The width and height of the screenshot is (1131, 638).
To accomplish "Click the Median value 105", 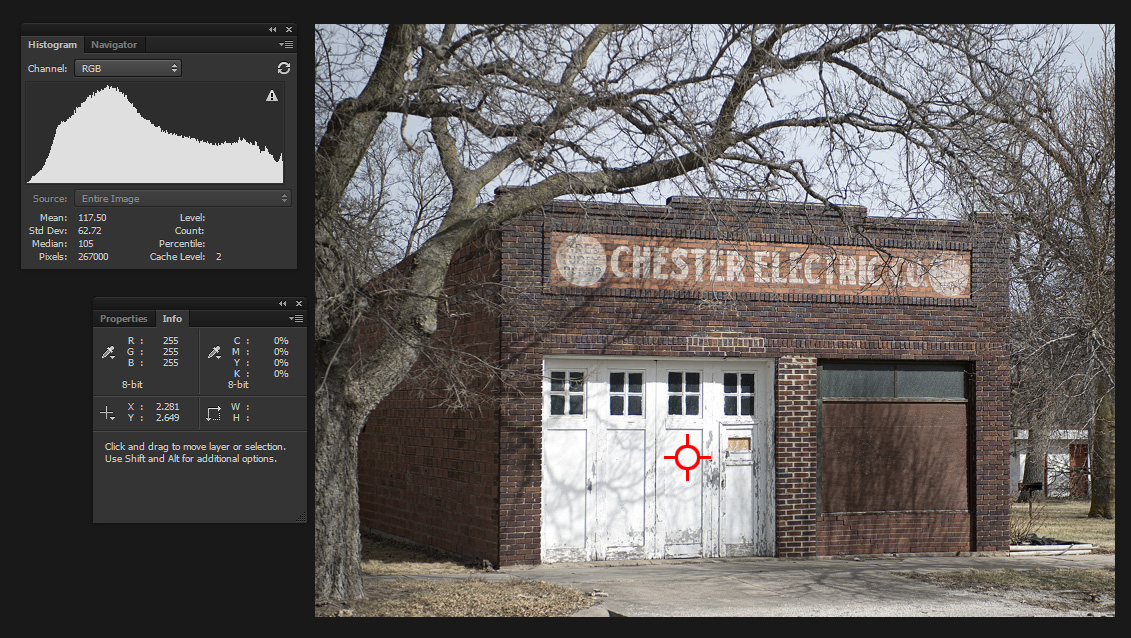I will point(86,244).
